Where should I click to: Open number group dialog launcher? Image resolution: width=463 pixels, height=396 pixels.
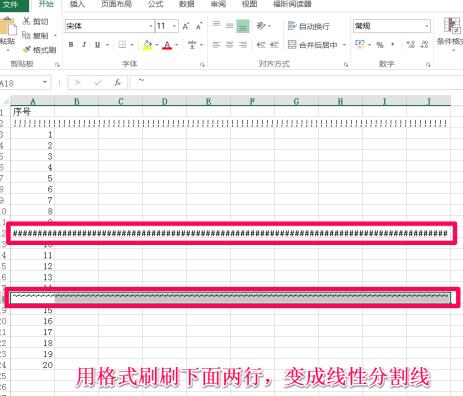(428, 65)
